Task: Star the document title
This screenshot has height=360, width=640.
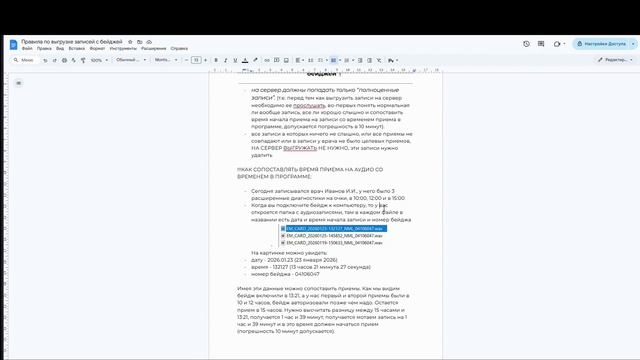Action: coord(130,42)
